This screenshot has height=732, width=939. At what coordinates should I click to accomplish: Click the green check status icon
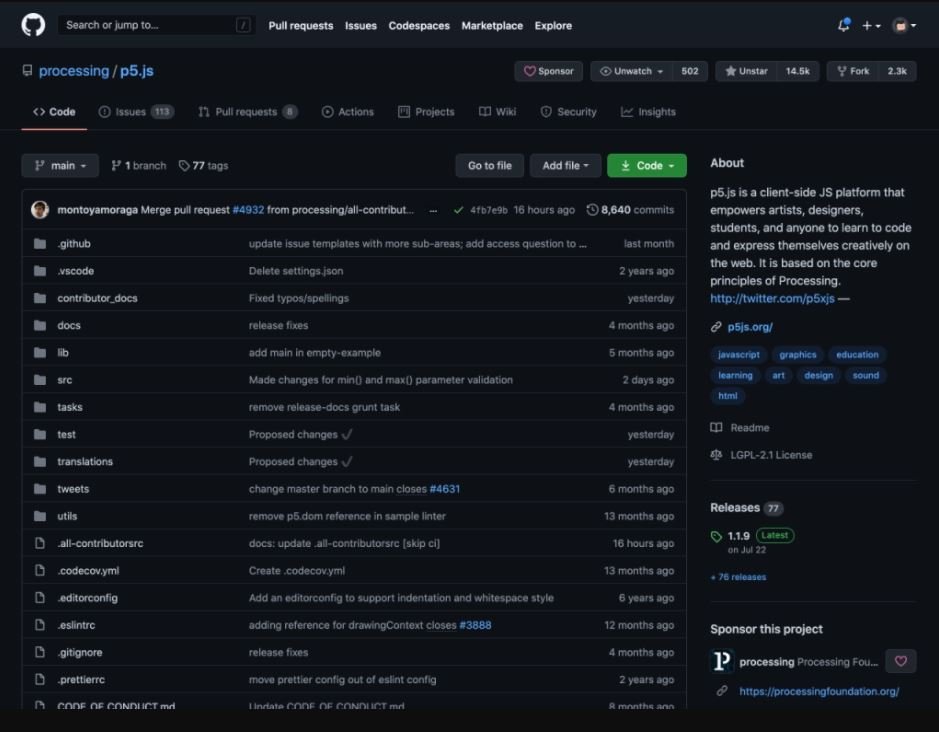click(x=458, y=210)
